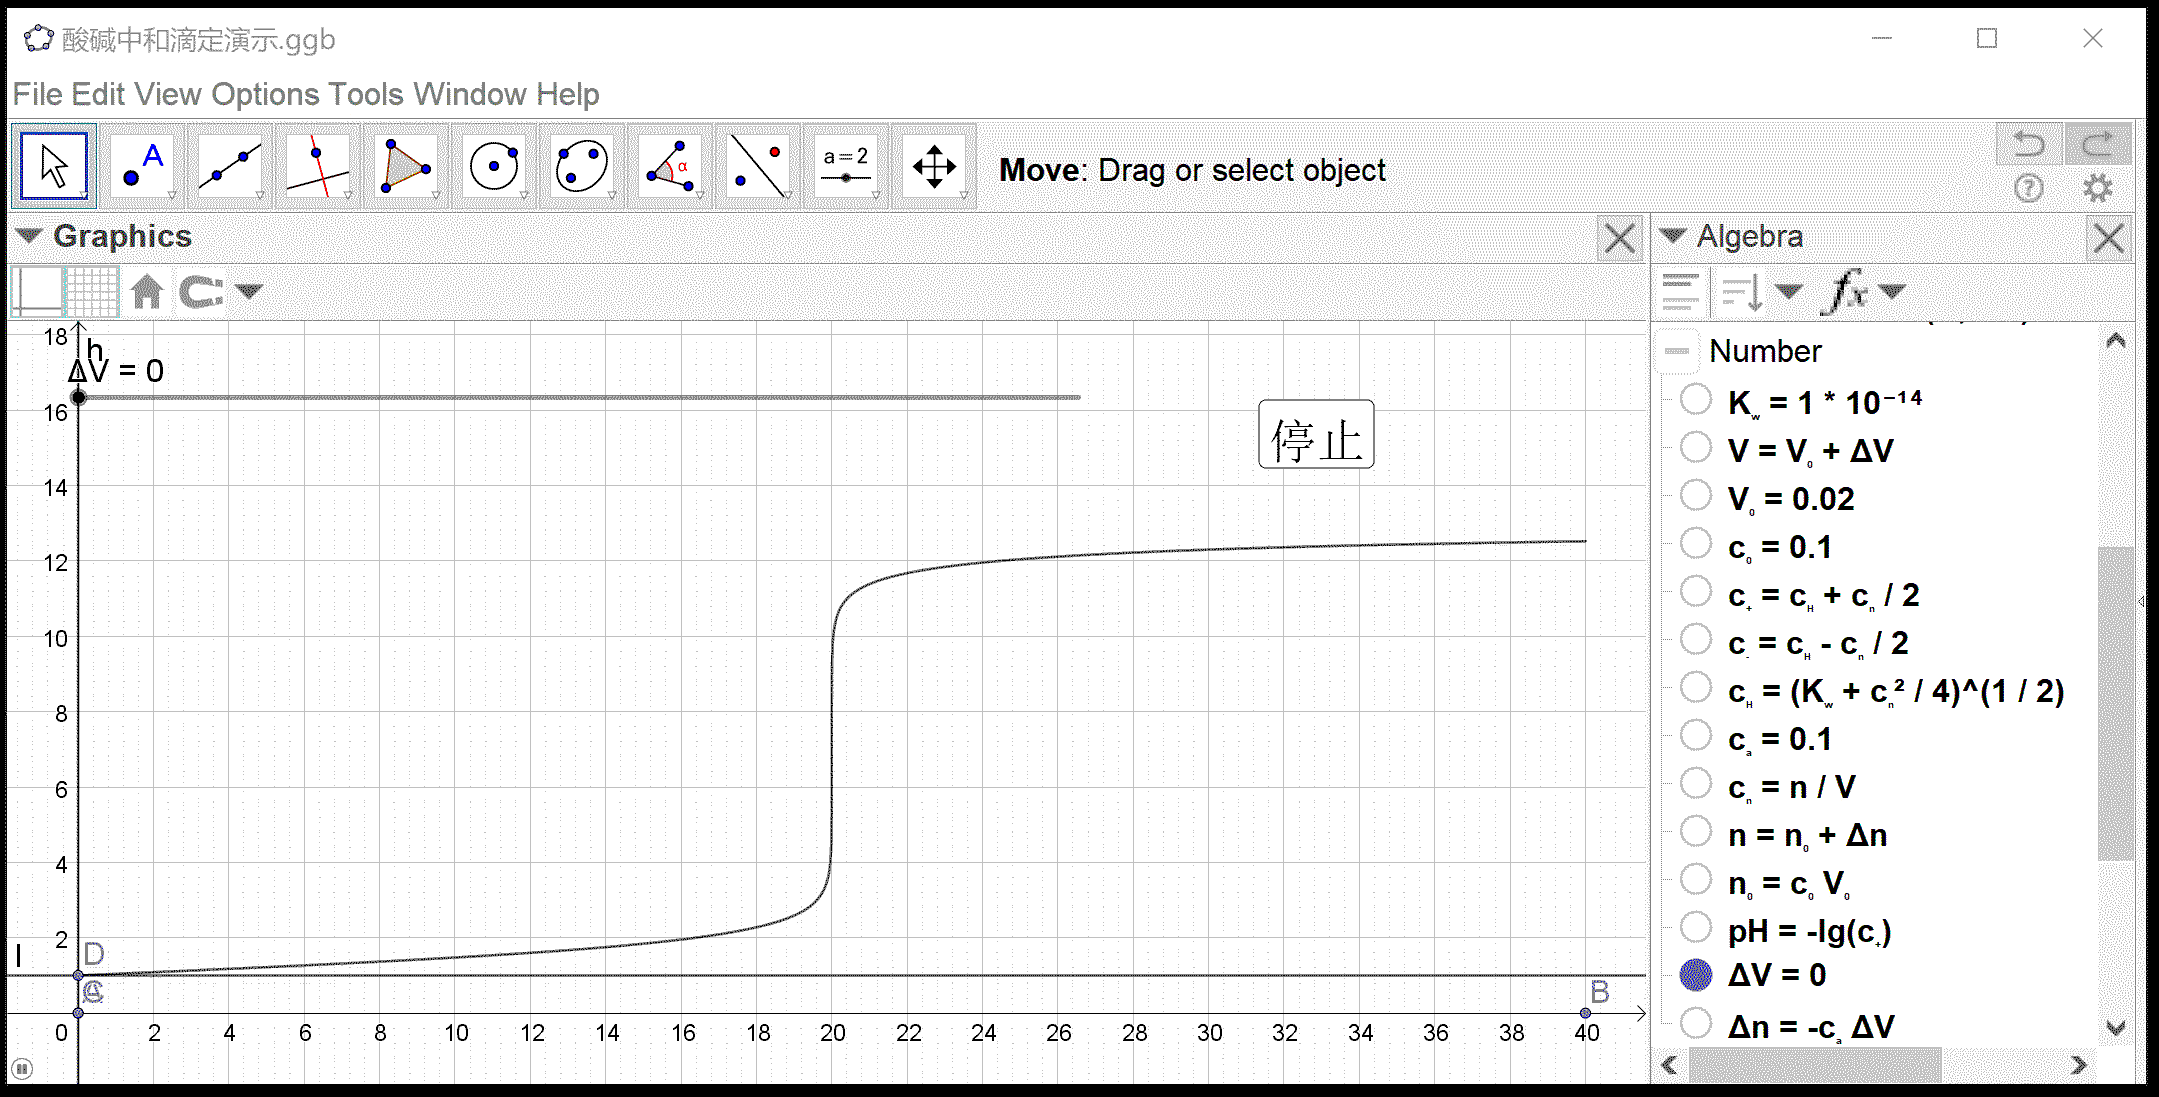The image size is (2159, 1097).
Task: Open the Tools menu
Action: point(366,94)
